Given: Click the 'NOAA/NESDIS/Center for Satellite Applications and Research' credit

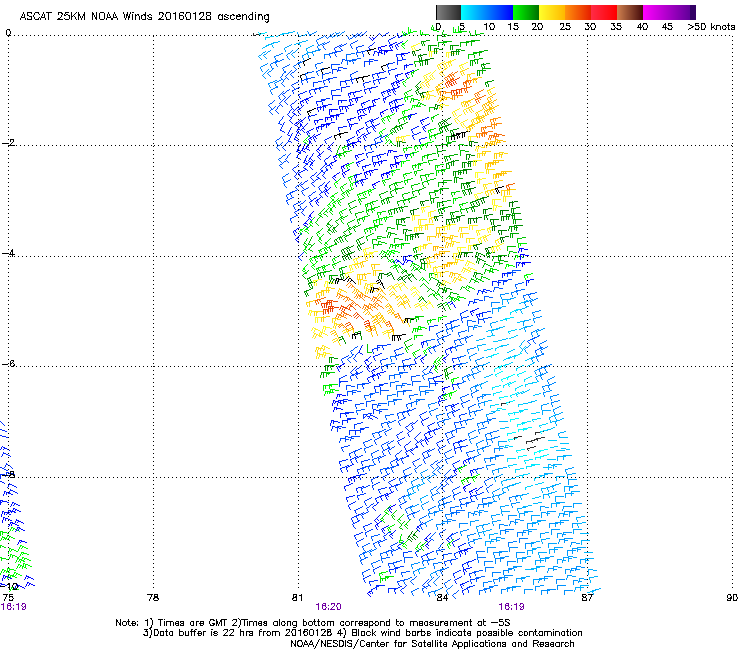Looking at the screenshot, I should pos(432,644).
